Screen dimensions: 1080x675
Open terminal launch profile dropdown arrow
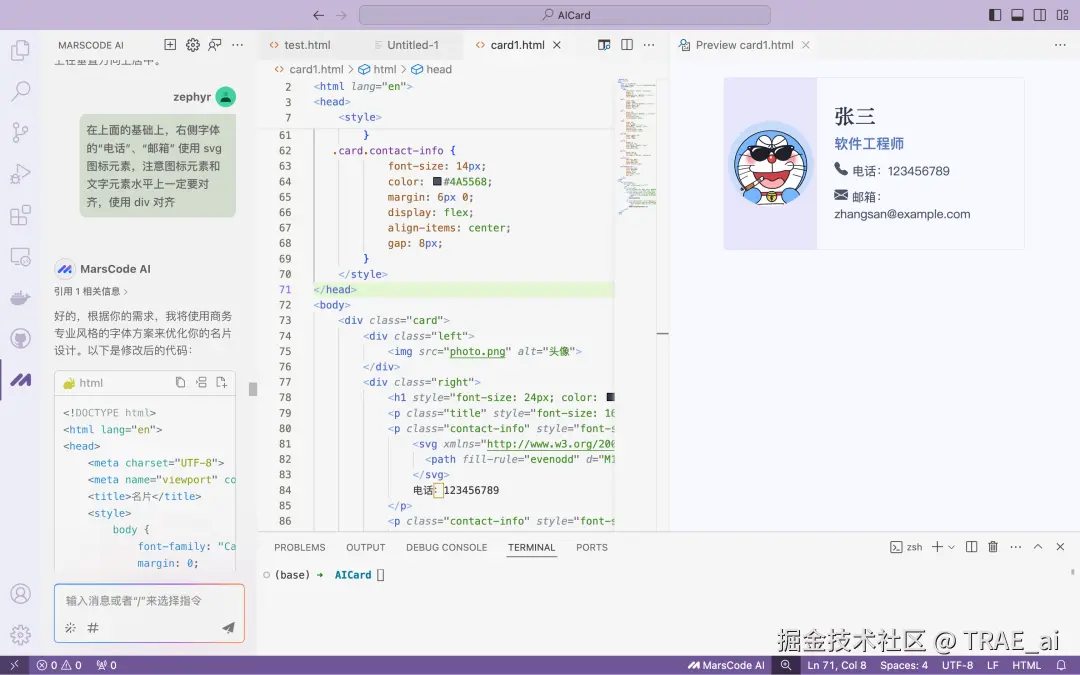[x=951, y=547]
